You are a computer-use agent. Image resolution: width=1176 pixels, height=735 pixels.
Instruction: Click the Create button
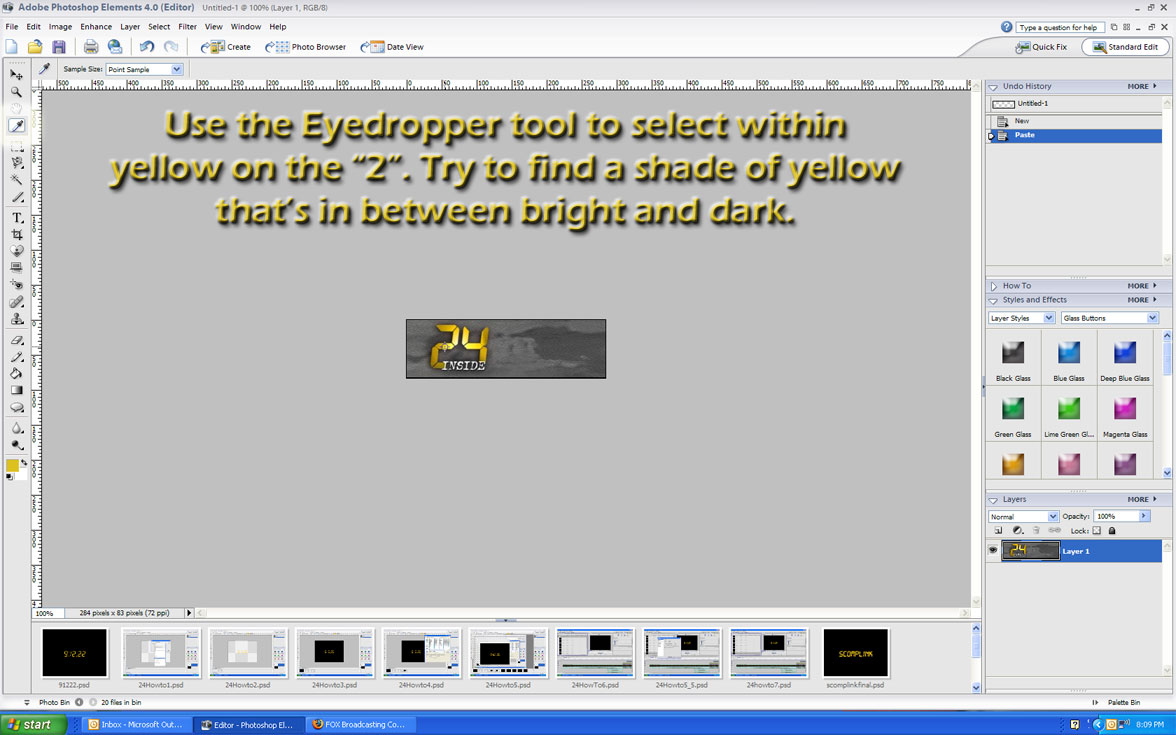pos(226,46)
